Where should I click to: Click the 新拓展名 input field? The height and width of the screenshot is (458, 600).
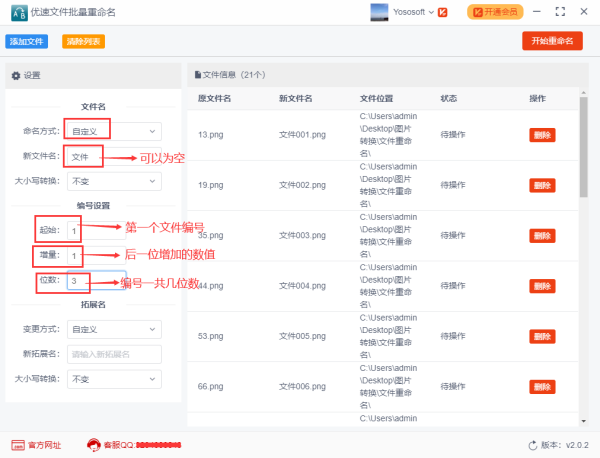point(113,354)
